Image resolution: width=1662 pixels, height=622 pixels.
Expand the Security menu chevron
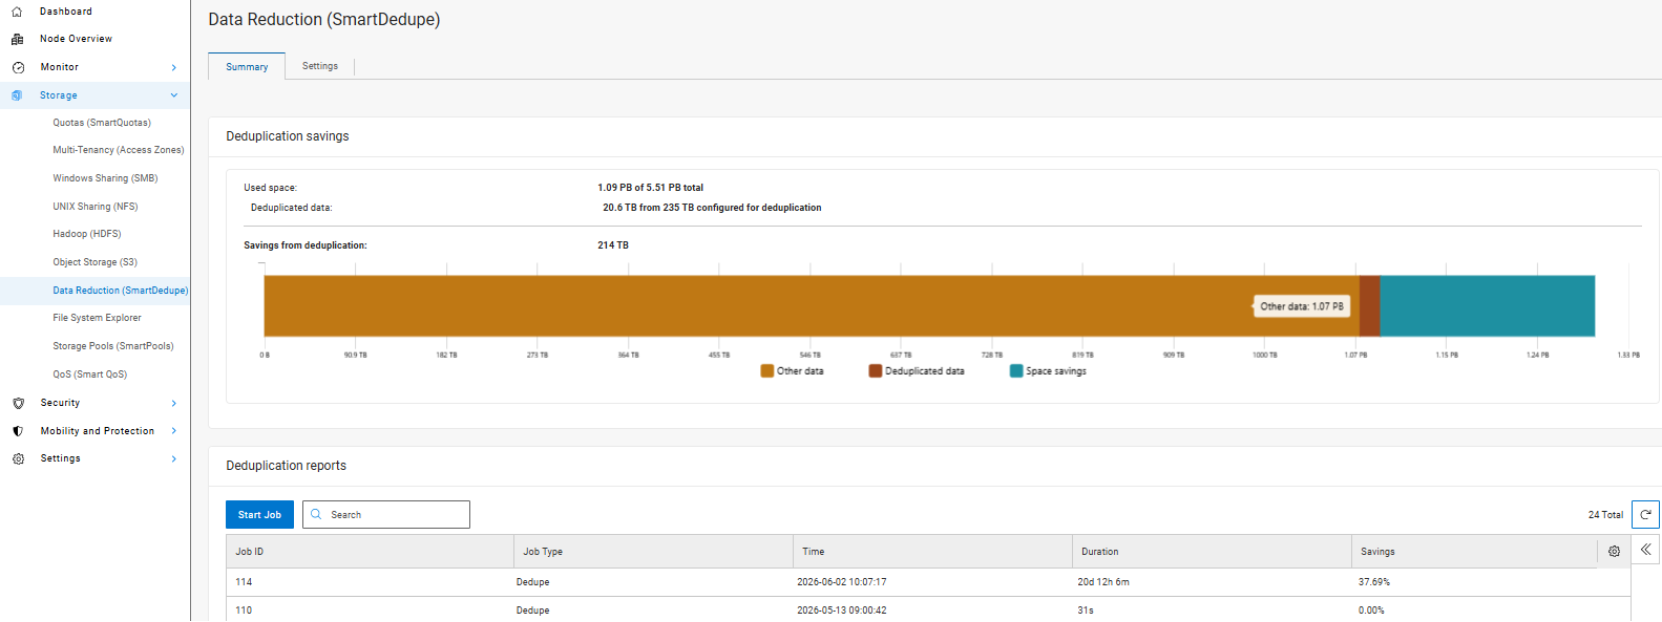pyautogui.click(x=174, y=403)
